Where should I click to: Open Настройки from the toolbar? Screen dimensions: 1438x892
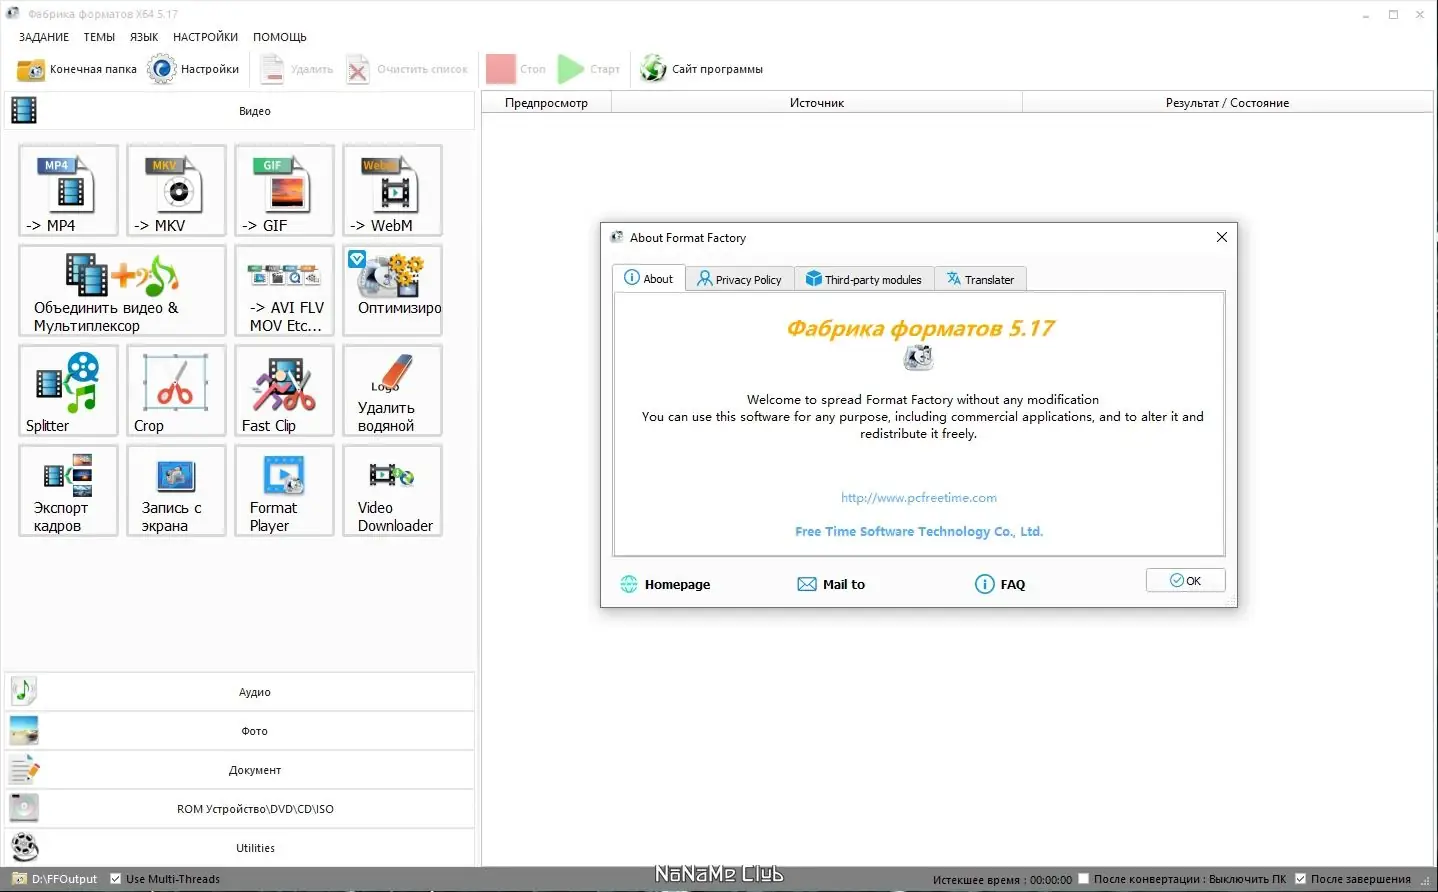194,69
